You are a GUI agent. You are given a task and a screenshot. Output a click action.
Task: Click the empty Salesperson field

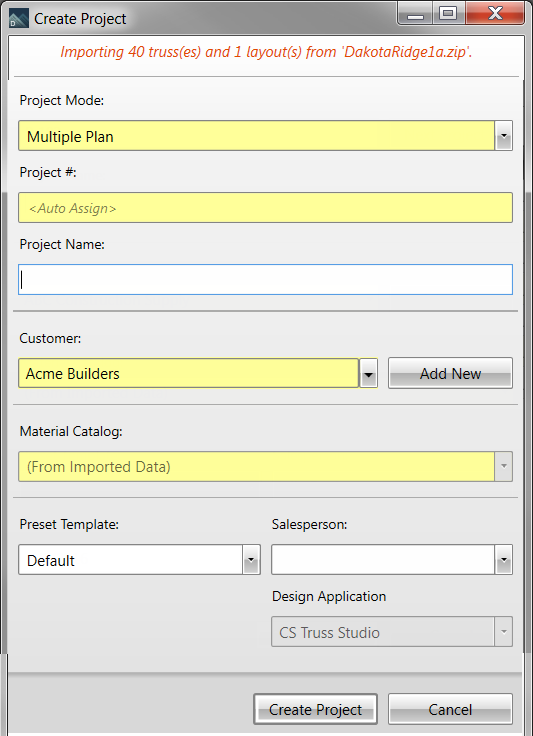(383, 560)
